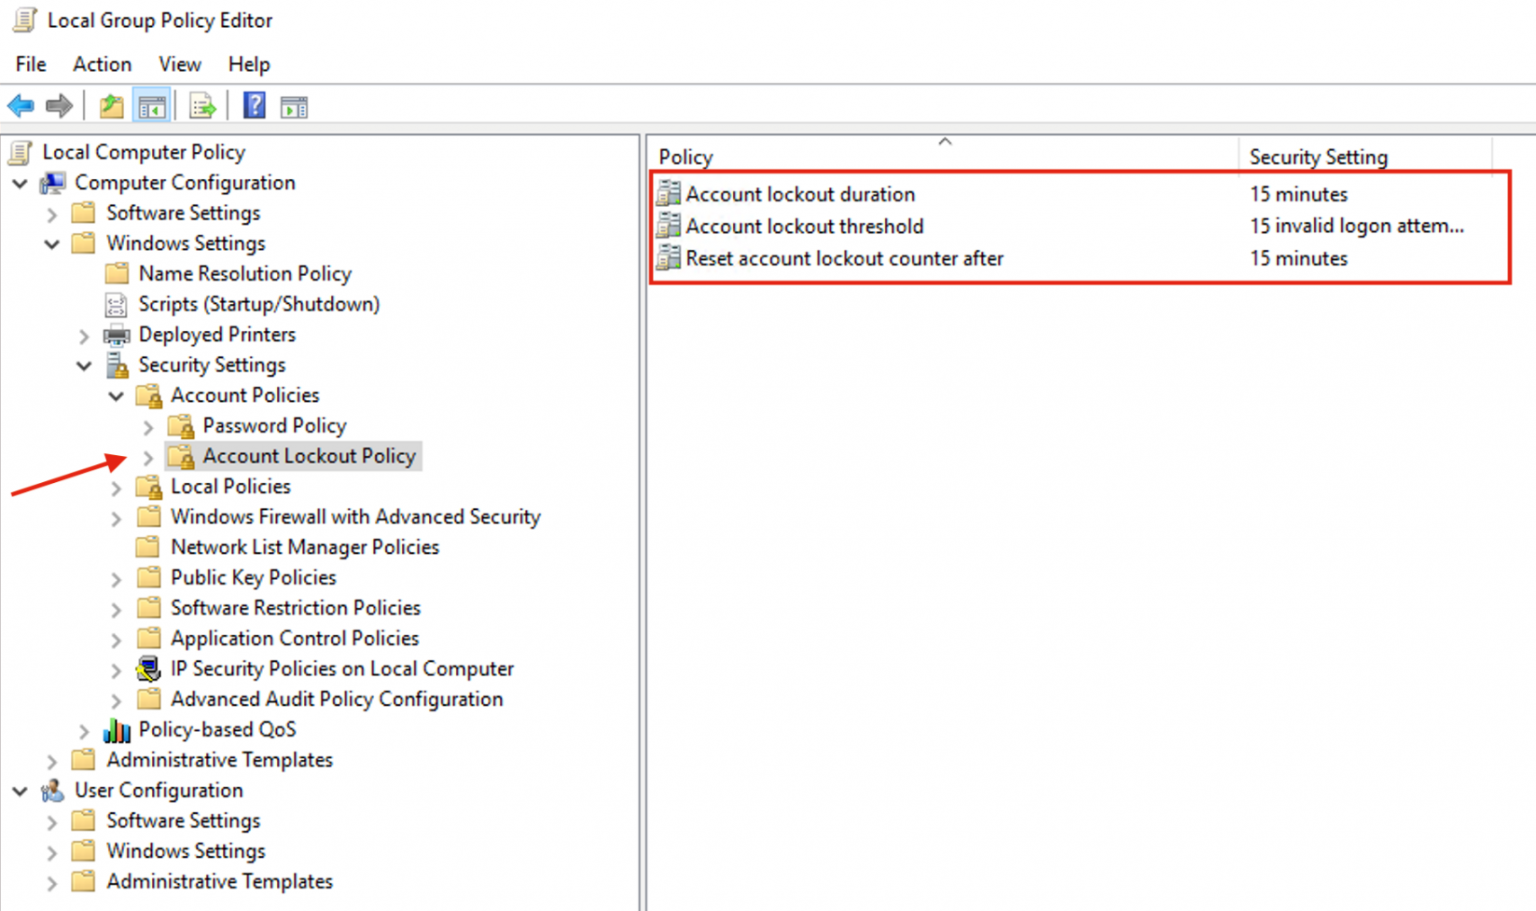1536x911 pixels.
Task: Expand the Password Policy node
Action: (x=147, y=425)
